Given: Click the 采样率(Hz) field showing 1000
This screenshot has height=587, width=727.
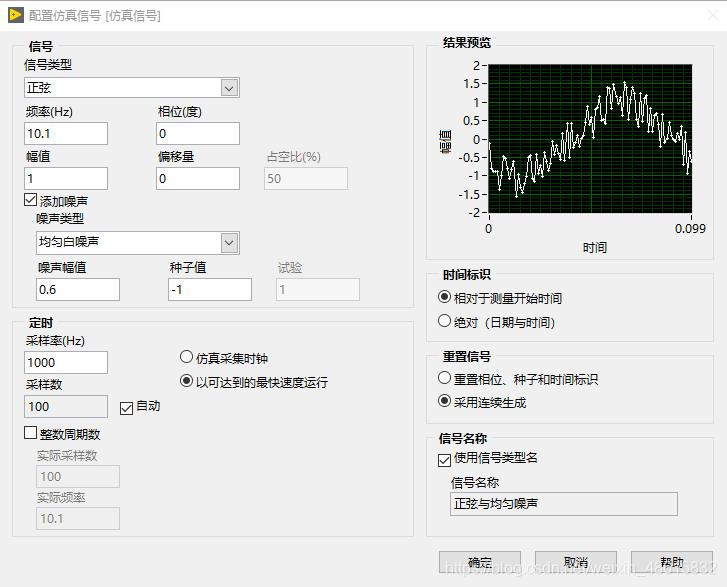Looking at the screenshot, I should point(66,362).
